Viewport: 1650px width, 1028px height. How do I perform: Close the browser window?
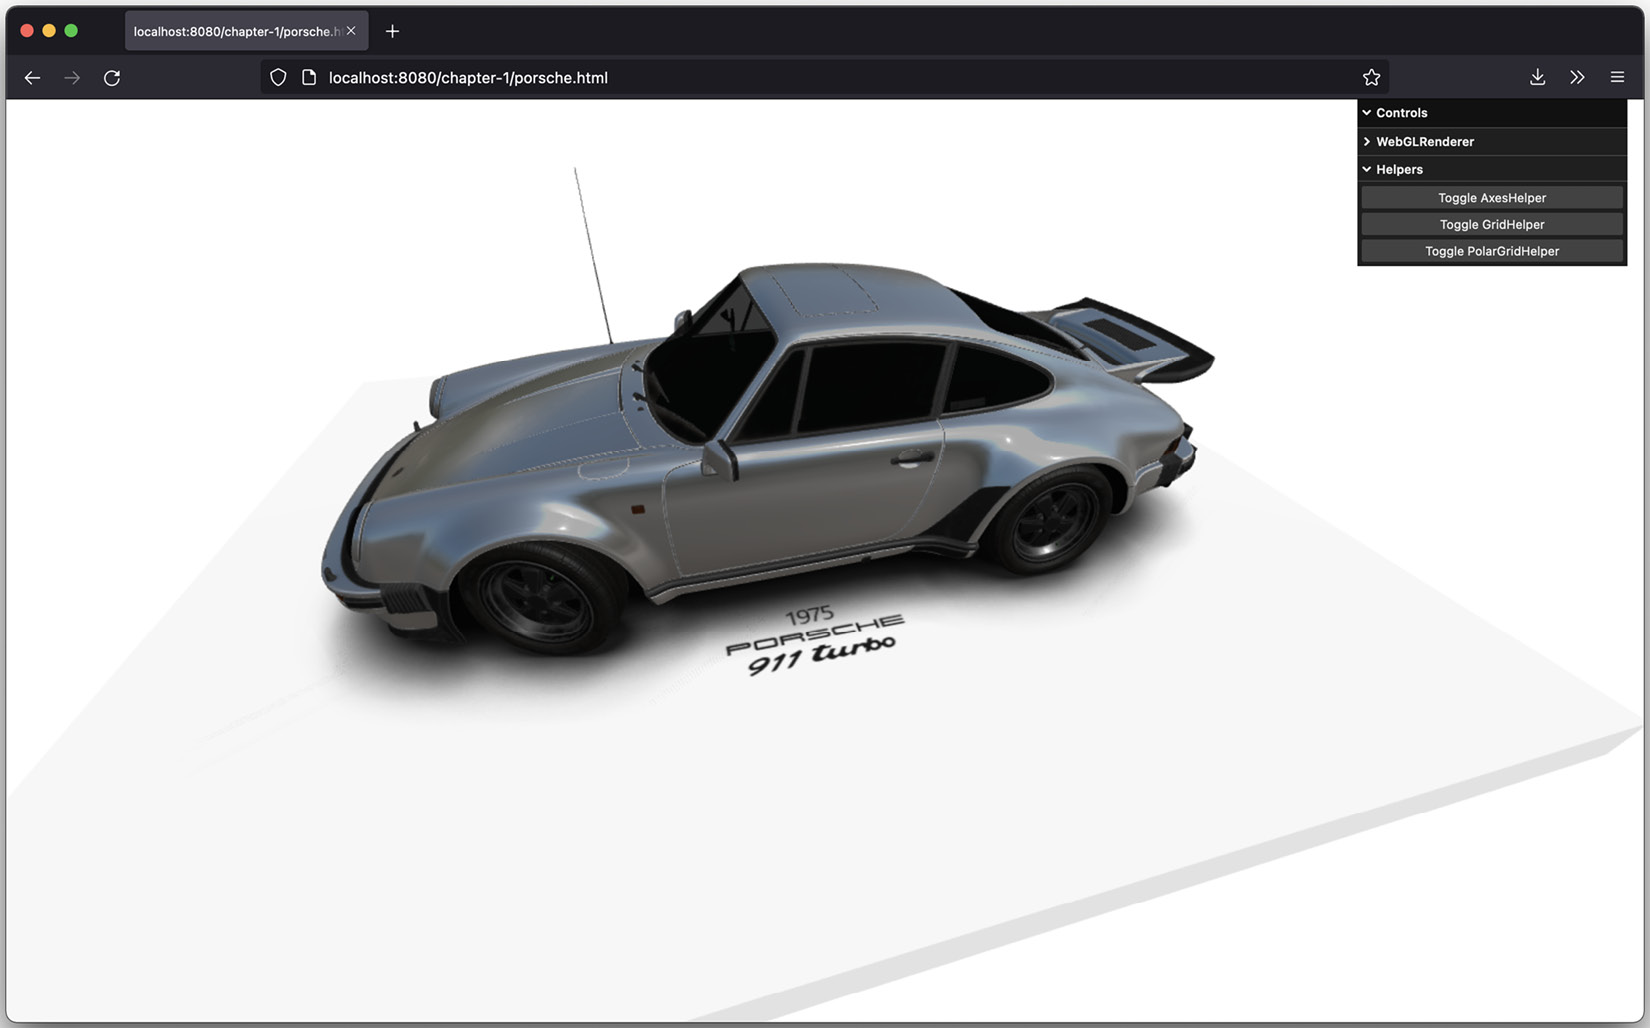pyautogui.click(x=27, y=31)
